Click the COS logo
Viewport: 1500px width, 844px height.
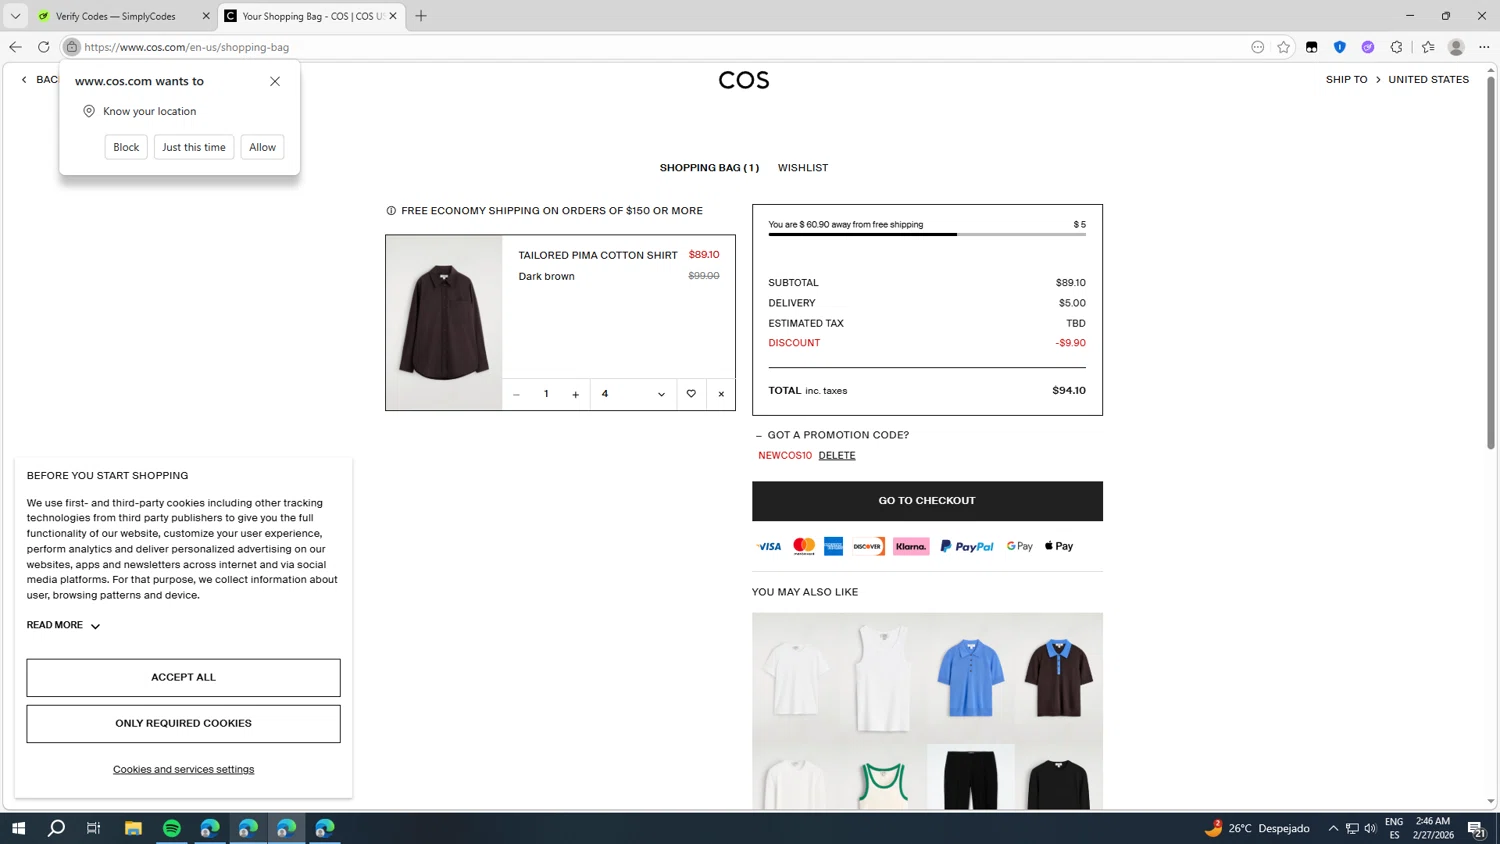744,80
